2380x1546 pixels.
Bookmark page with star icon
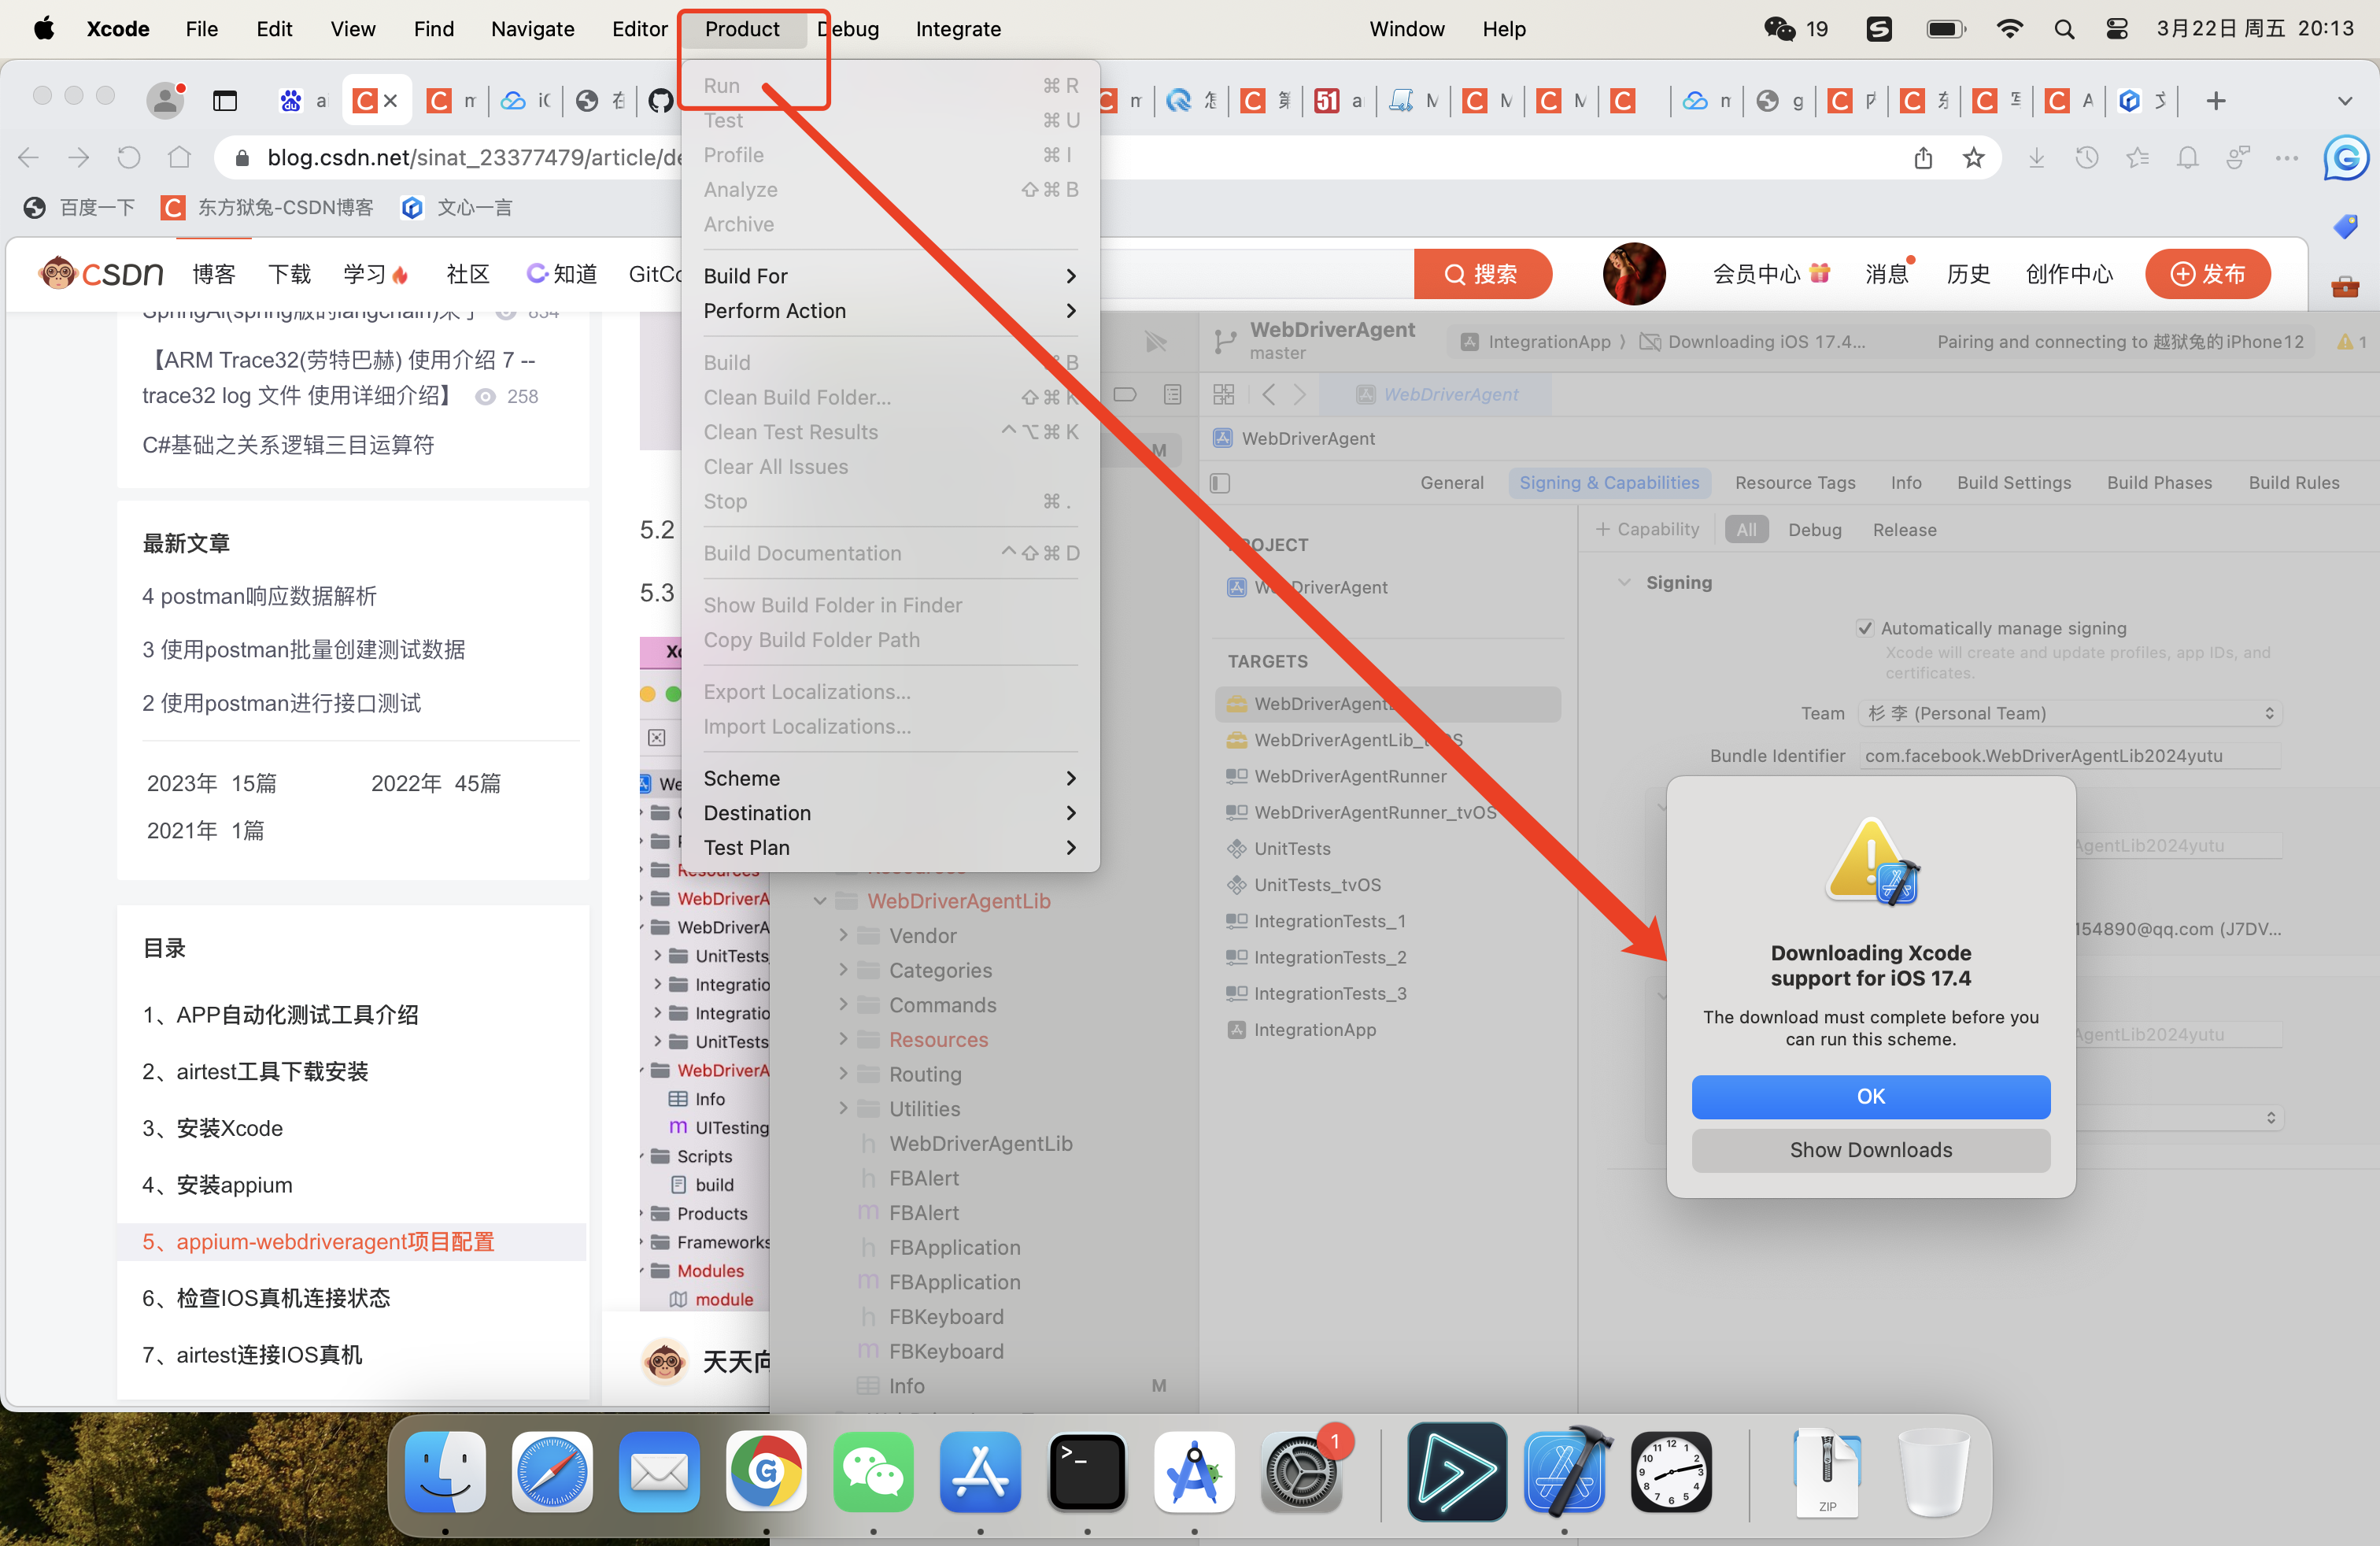(1972, 158)
